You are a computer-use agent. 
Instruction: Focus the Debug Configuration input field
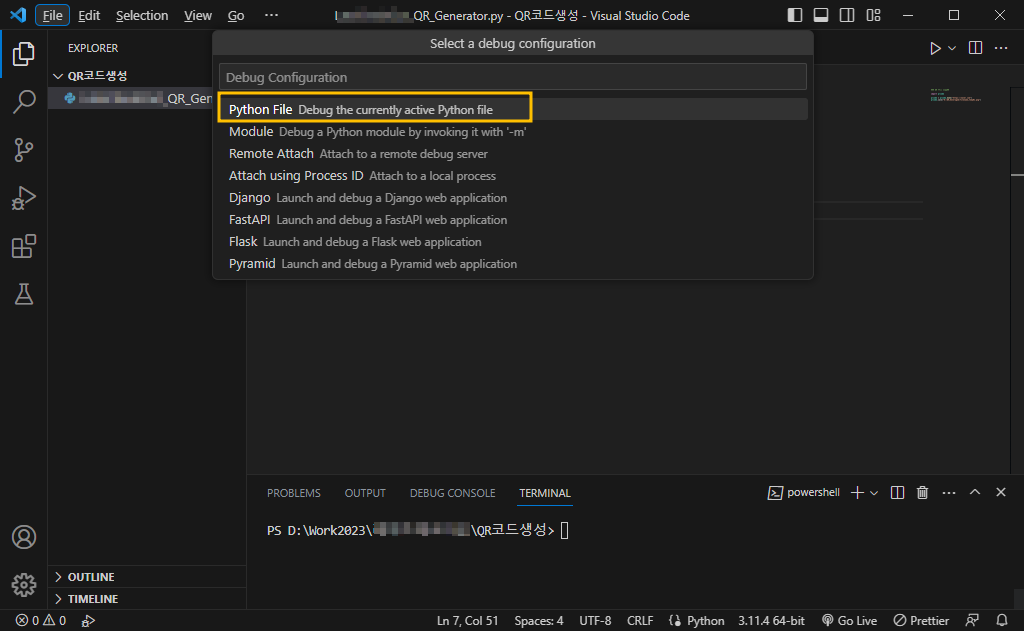[513, 77]
